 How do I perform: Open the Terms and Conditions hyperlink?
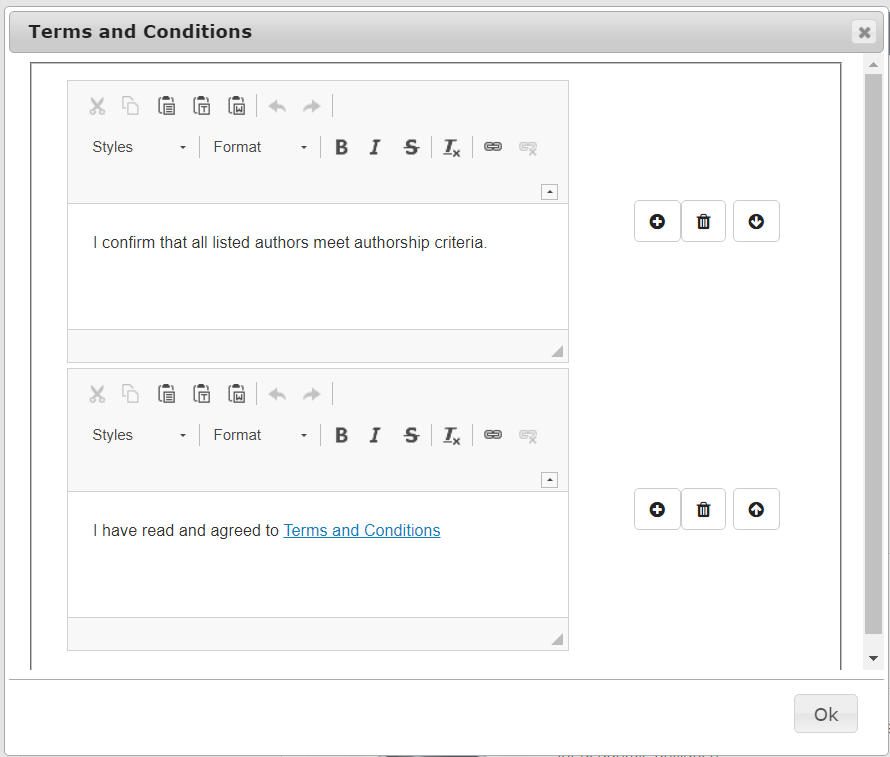pos(361,530)
